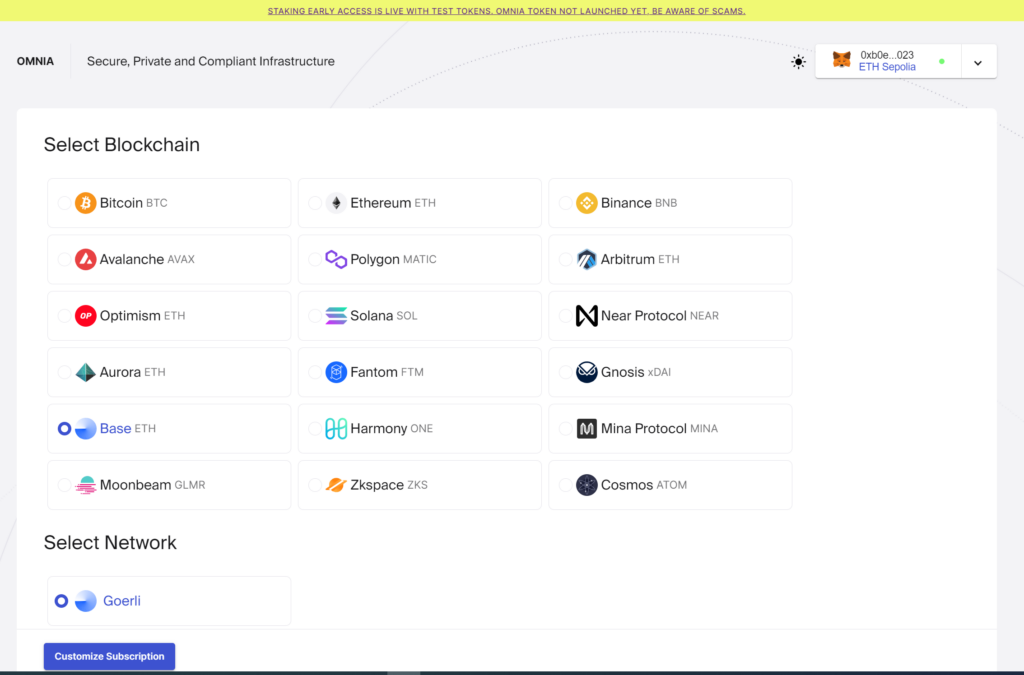This screenshot has height=675, width=1024.
Task: Click the Binance logo icon
Action: point(586,203)
